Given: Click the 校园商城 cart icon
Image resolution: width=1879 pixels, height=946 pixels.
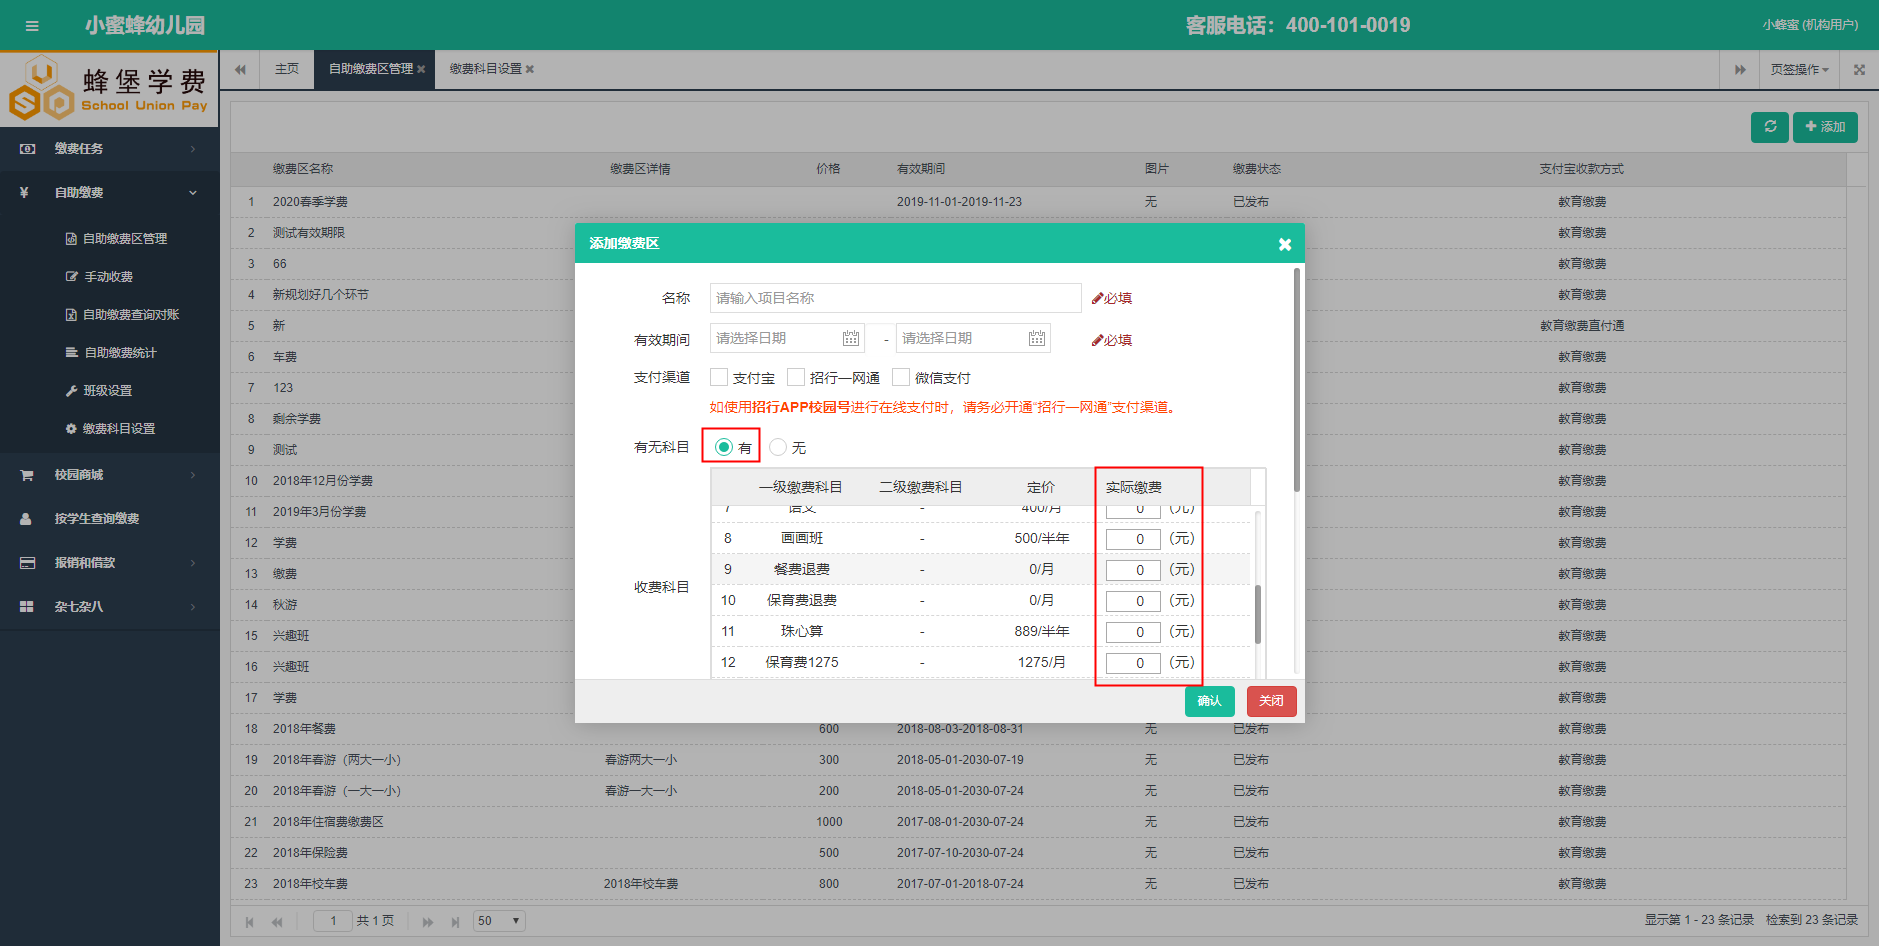Looking at the screenshot, I should (27, 475).
